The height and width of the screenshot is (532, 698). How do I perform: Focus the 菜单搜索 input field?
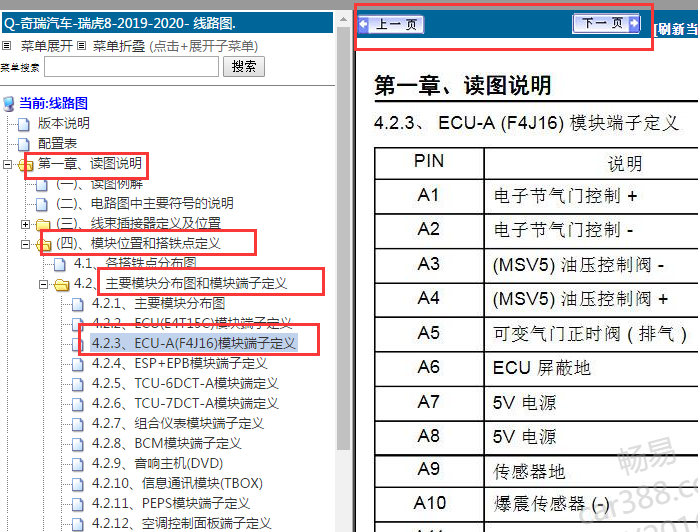[x=131, y=67]
